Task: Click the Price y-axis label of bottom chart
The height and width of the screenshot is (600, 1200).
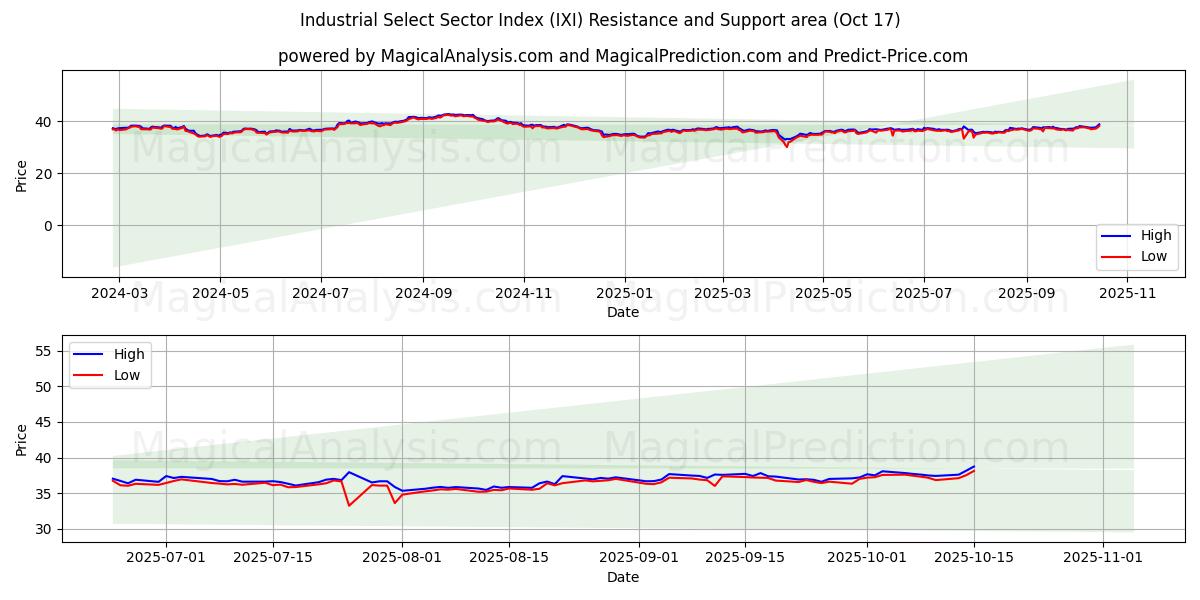Action: [22, 439]
